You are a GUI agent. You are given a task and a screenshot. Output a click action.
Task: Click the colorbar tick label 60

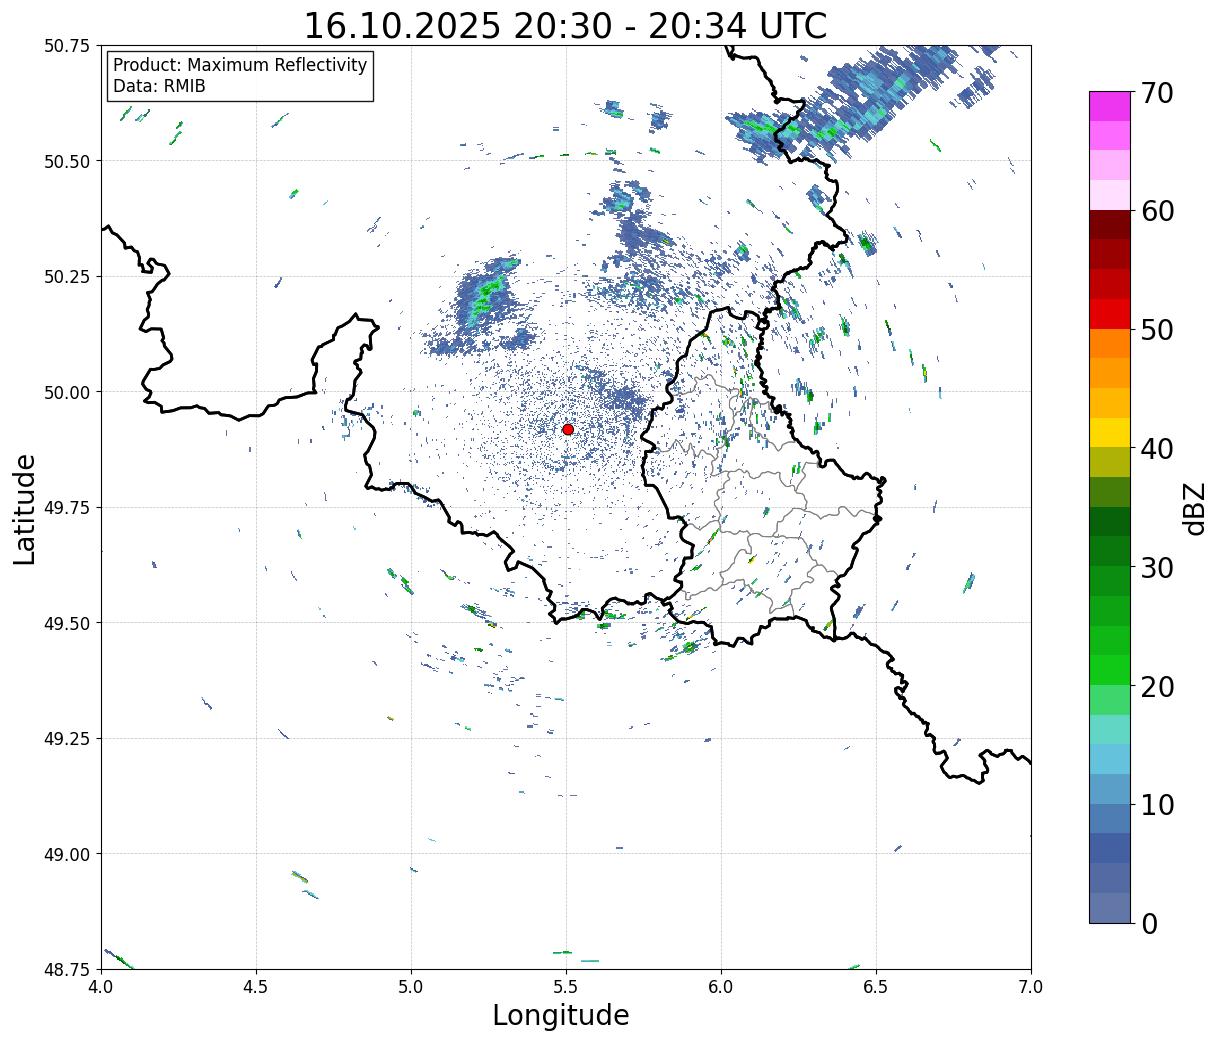point(1157,211)
